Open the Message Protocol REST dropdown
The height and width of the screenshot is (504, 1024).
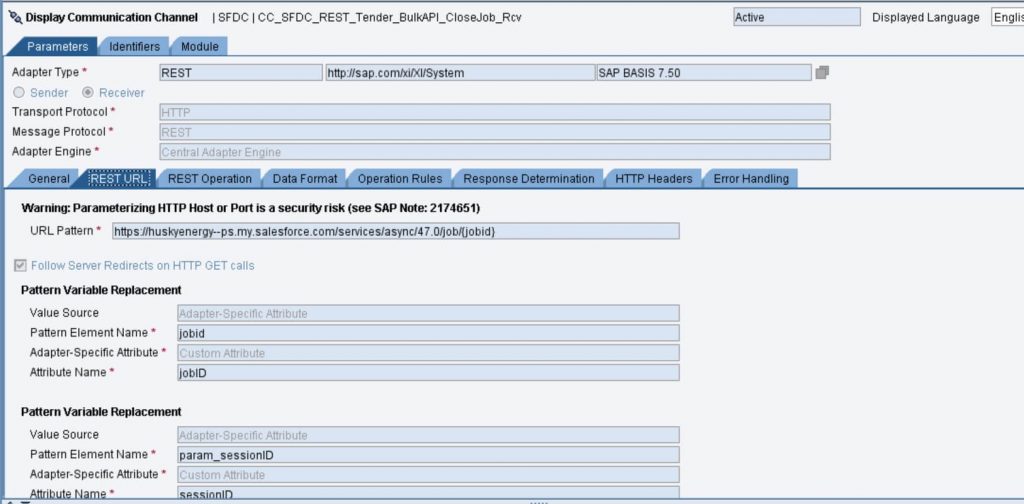[x=495, y=132]
